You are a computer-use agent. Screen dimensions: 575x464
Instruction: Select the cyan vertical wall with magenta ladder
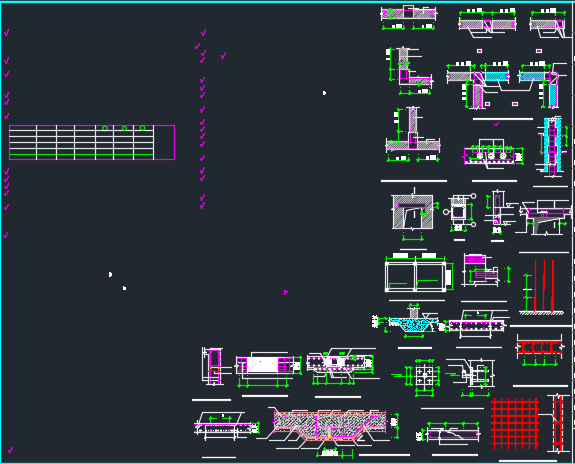click(x=552, y=147)
